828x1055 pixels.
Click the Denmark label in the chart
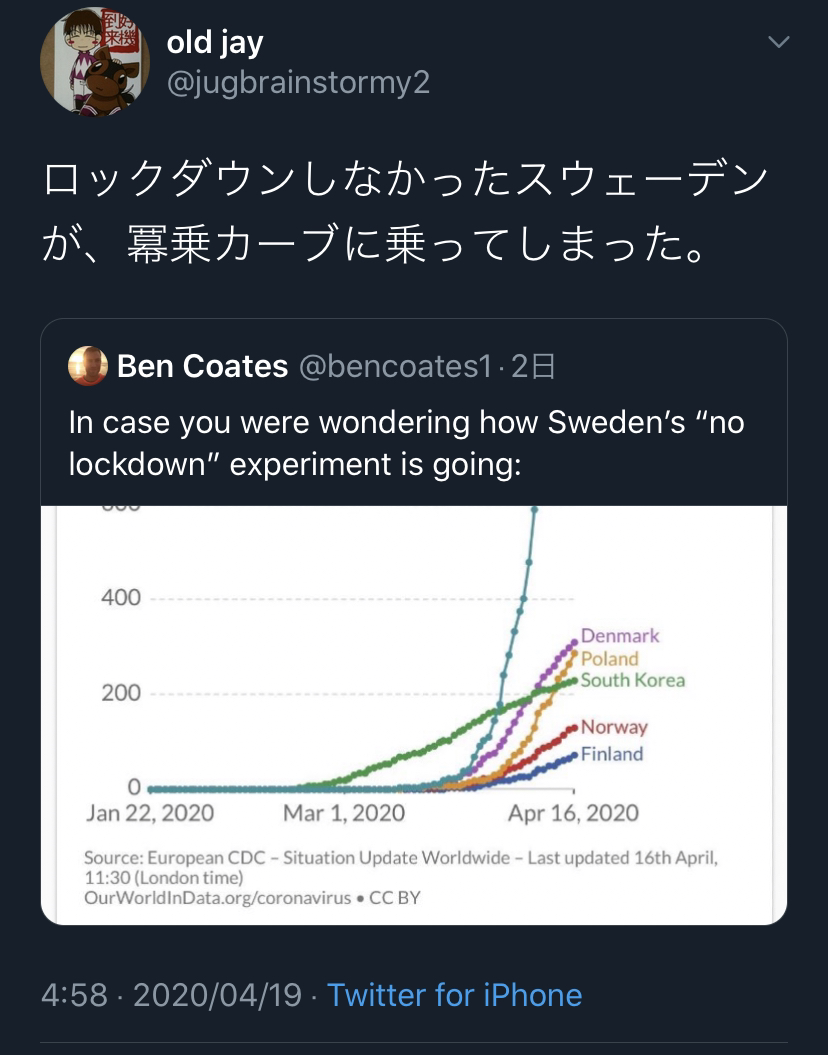point(620,636)
